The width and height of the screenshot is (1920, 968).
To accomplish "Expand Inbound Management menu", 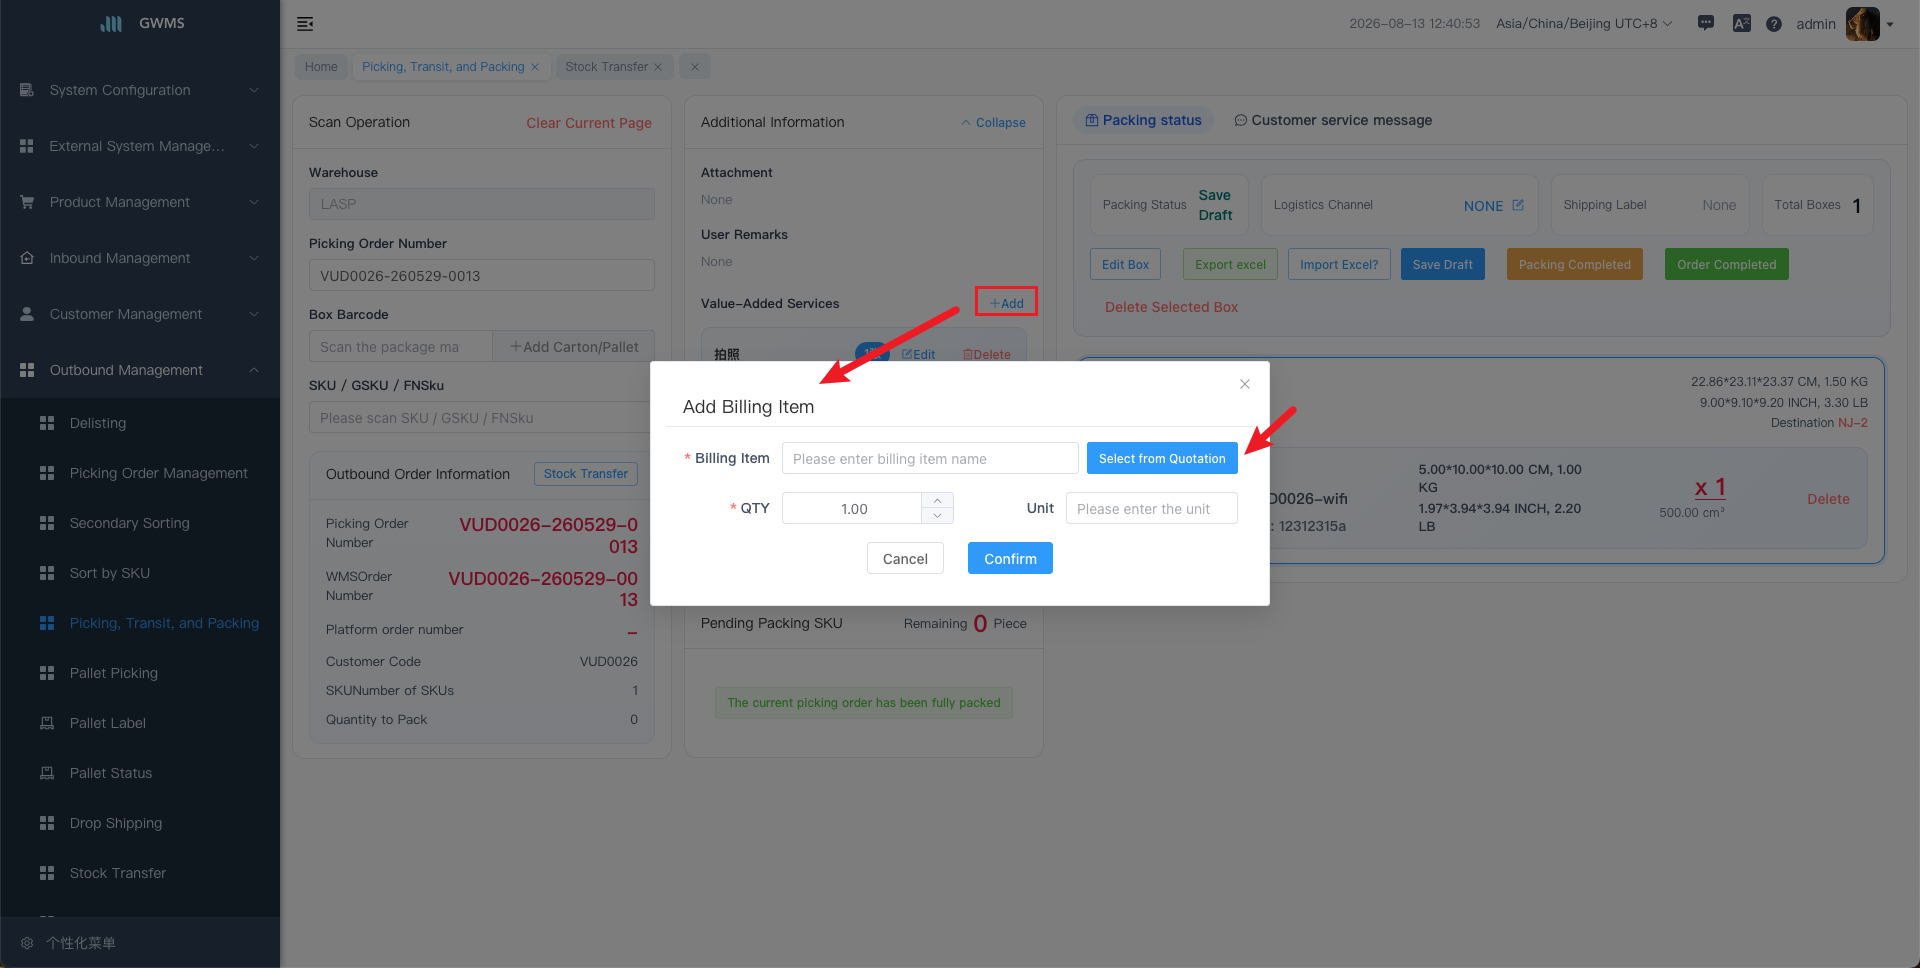I will coord(140,258).
